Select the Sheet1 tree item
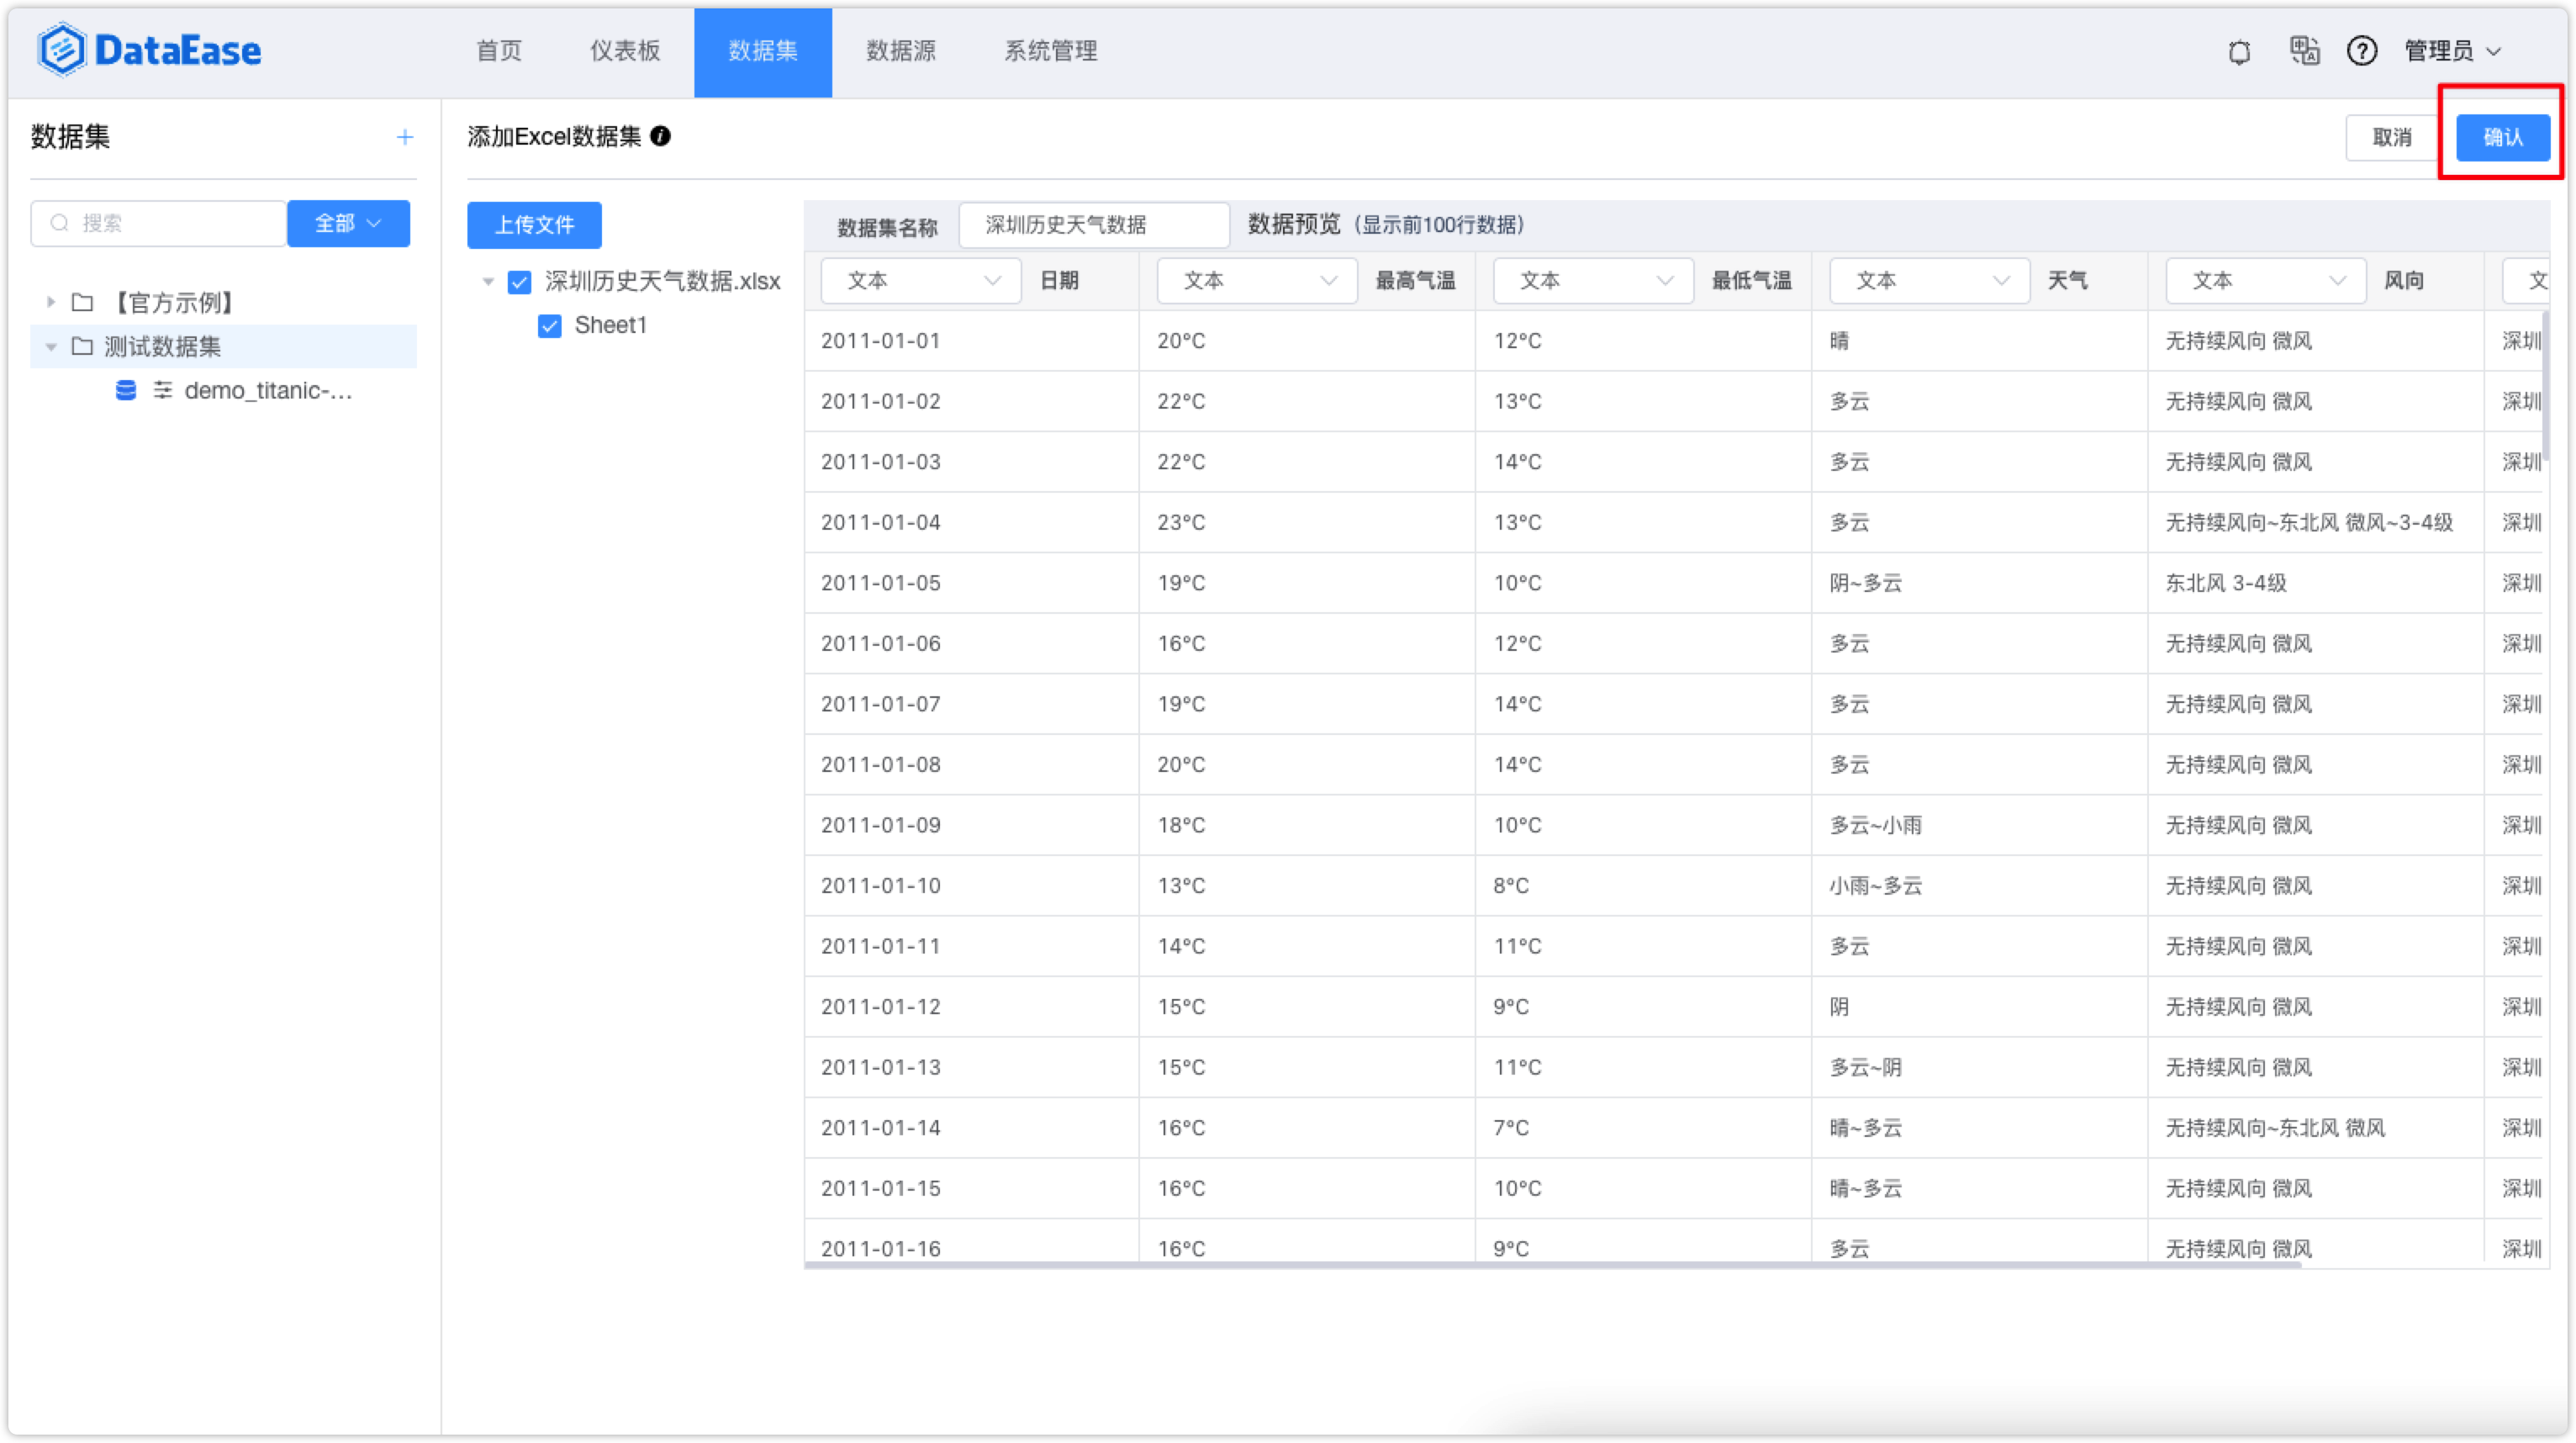 pos(610,326)
